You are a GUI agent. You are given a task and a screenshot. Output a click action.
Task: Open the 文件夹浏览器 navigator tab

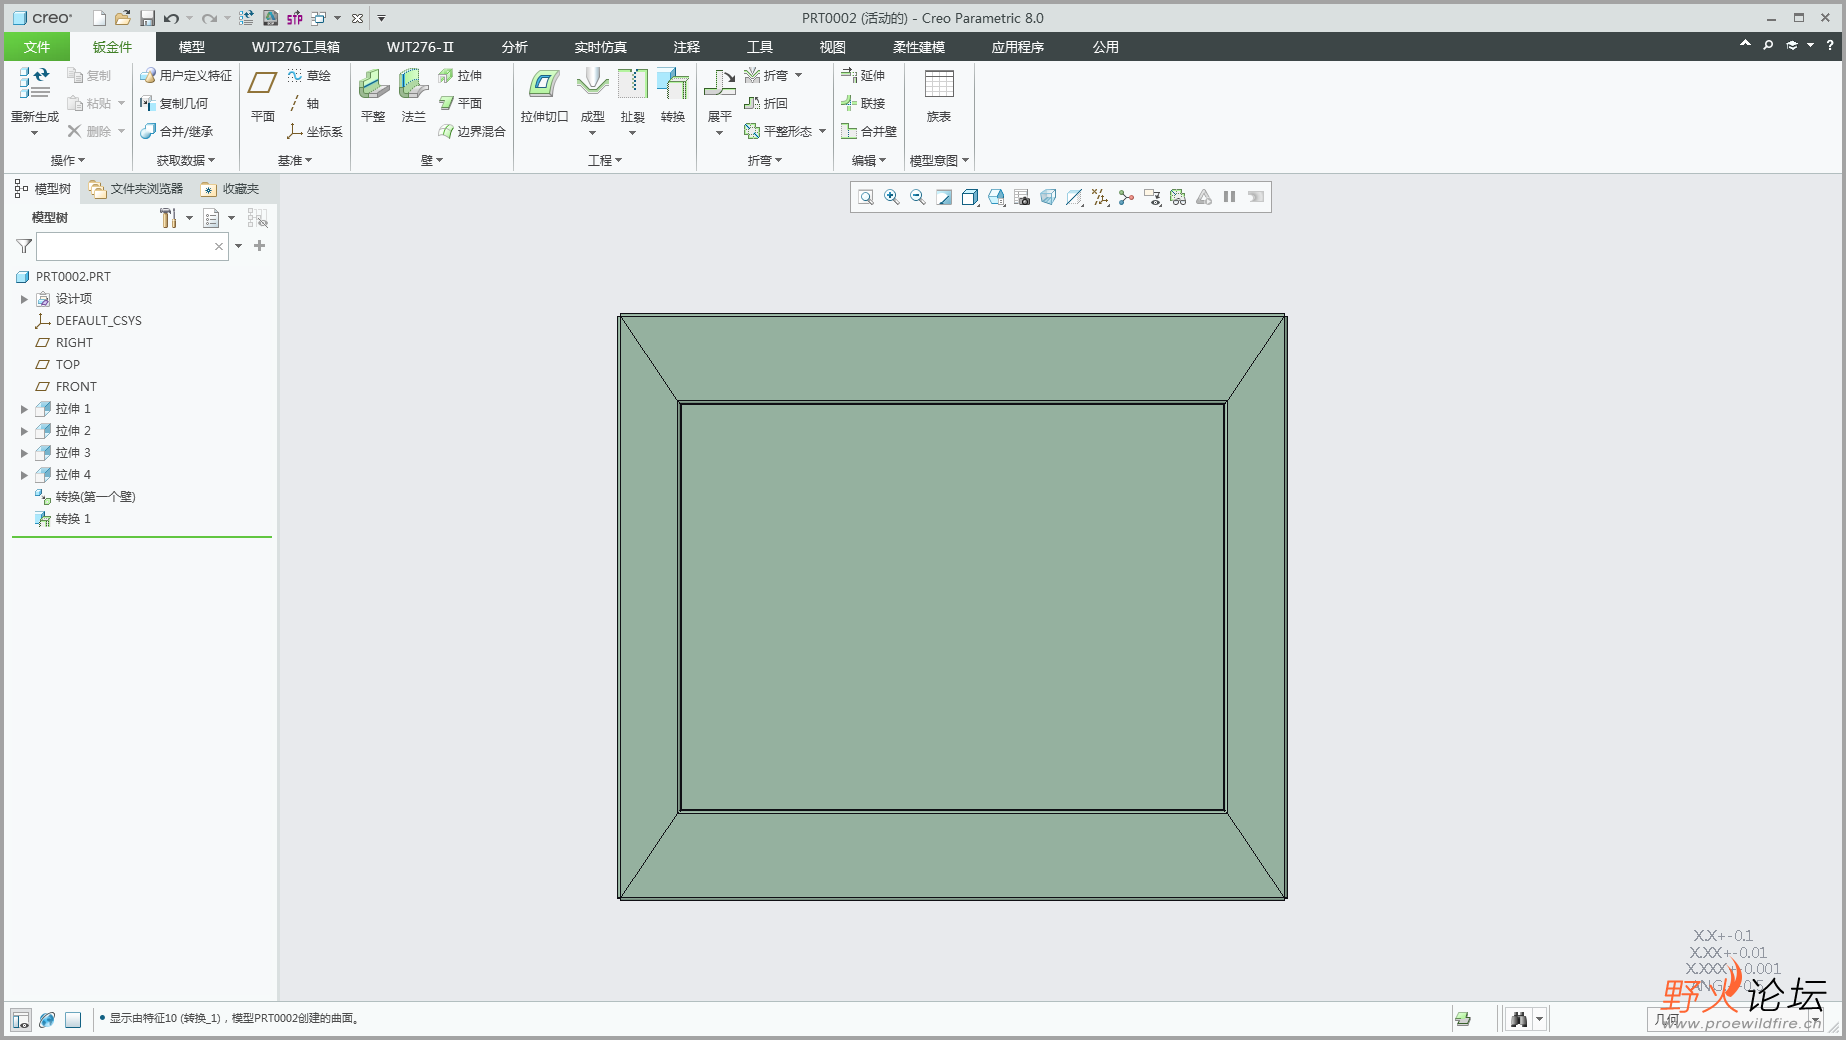tap(136, 189)
